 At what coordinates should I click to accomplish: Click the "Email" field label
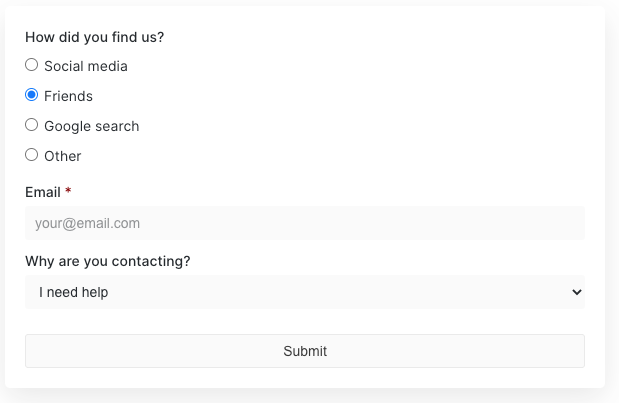click(x=43, y=192)
